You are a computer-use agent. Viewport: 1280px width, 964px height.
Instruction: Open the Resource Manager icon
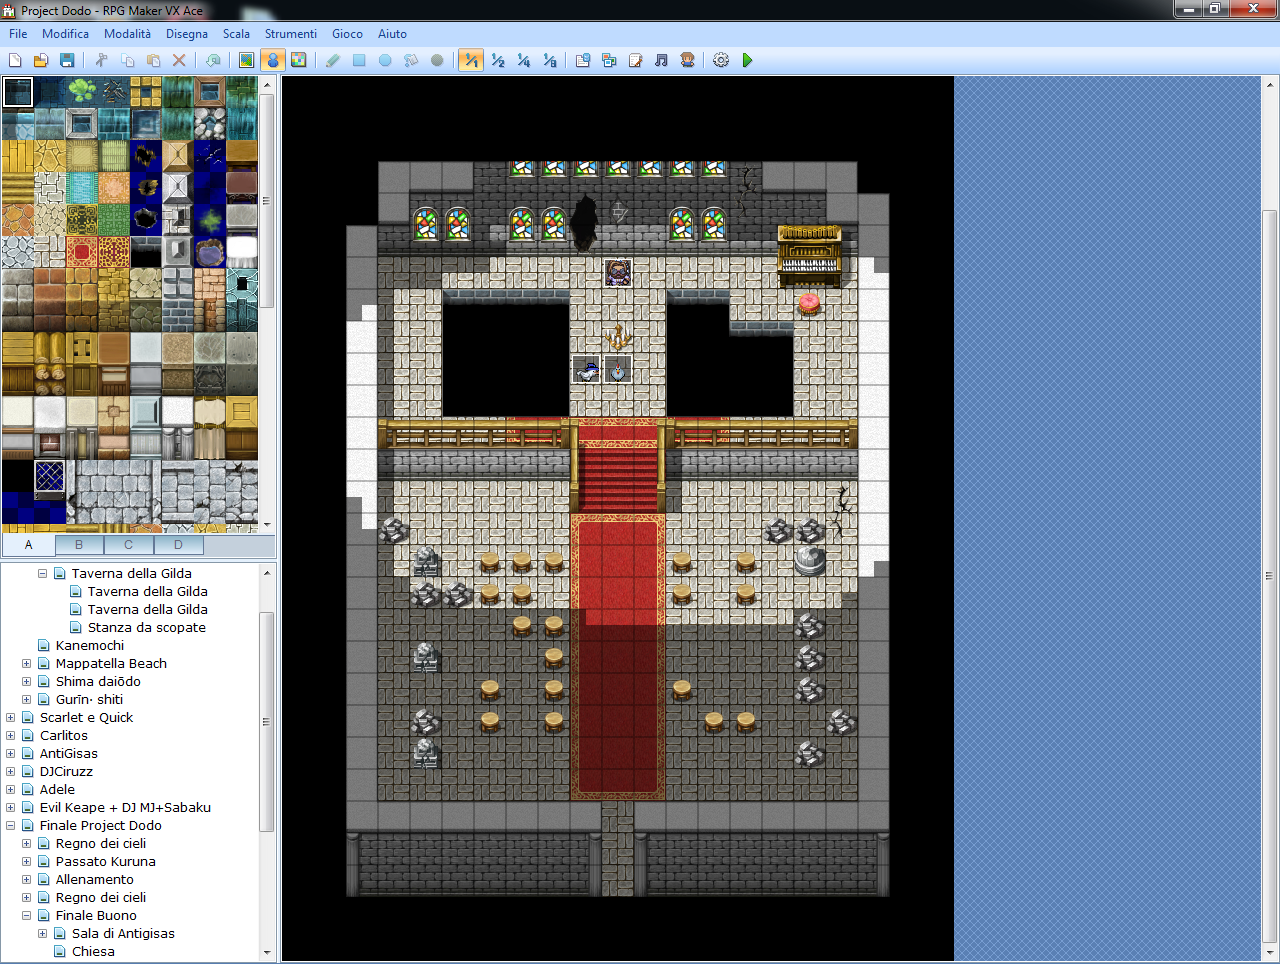pos(609,60)
